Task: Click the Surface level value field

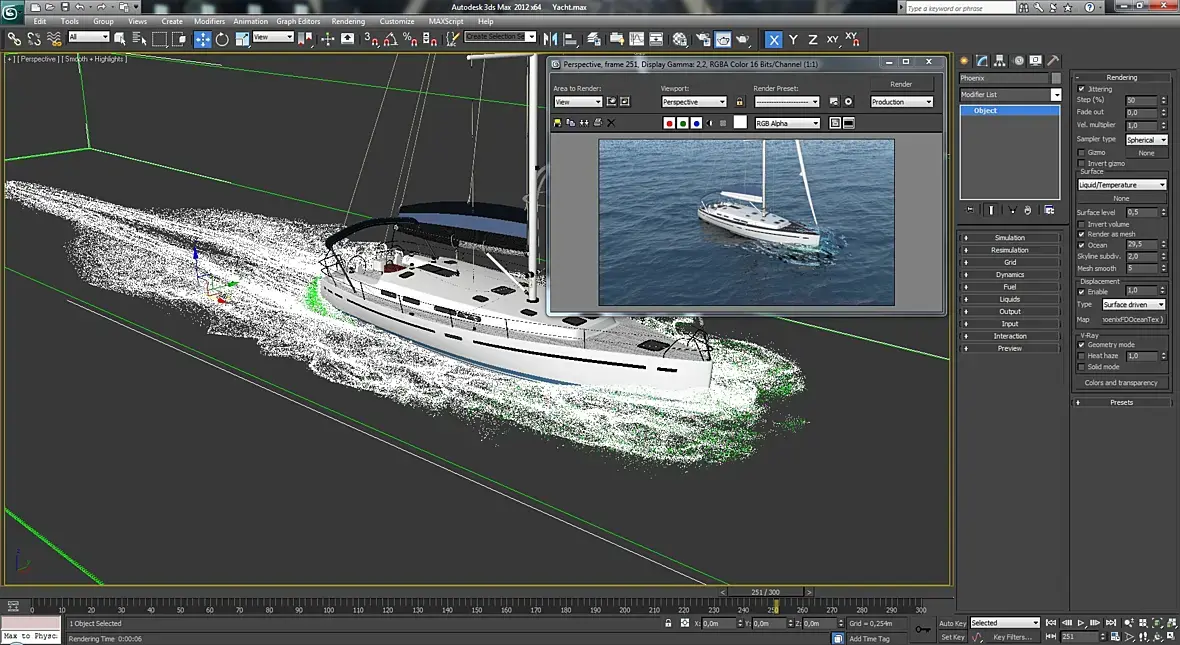Action: click(x=1140, y=212)
